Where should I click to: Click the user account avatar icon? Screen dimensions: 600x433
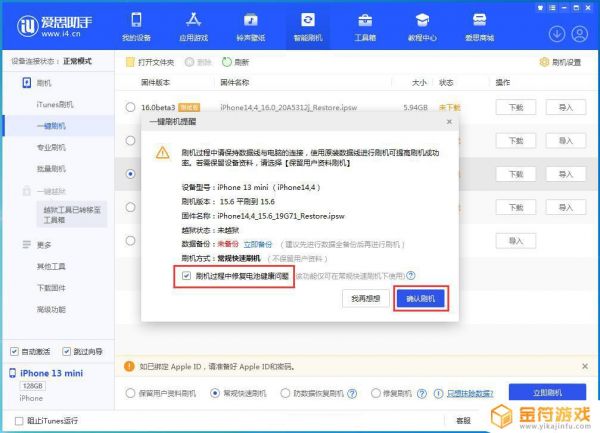coord(580,34)
